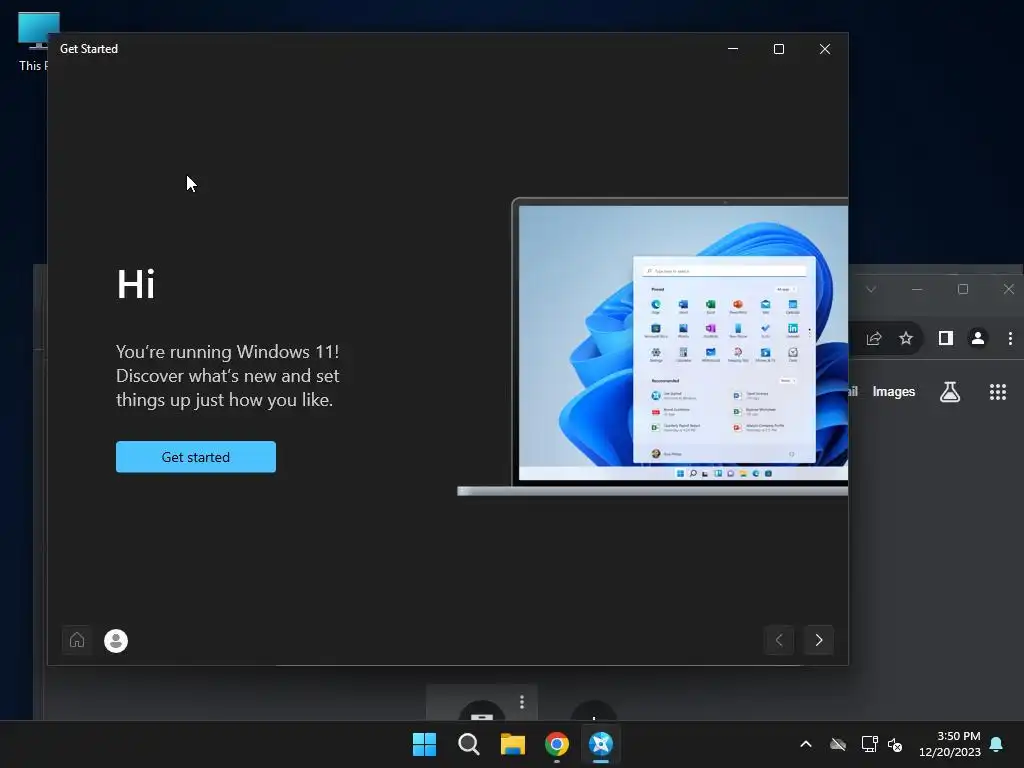Image resolution: width=1024 pixels, height=768 pixels.
Task: Open taskbar Search
Action: 468,744
